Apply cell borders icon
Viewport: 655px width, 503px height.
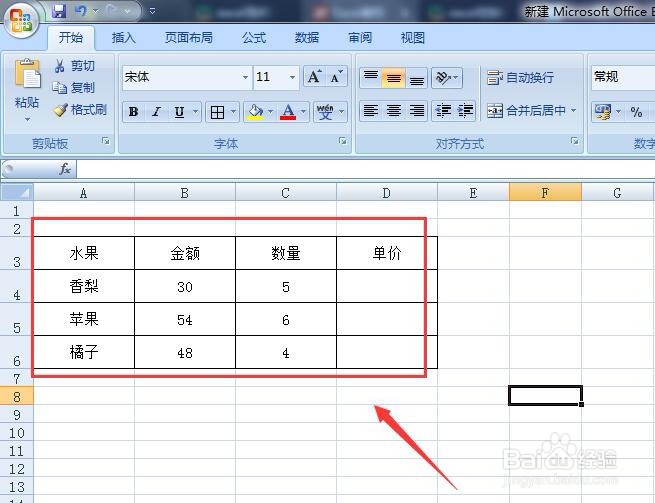[217, 112]
